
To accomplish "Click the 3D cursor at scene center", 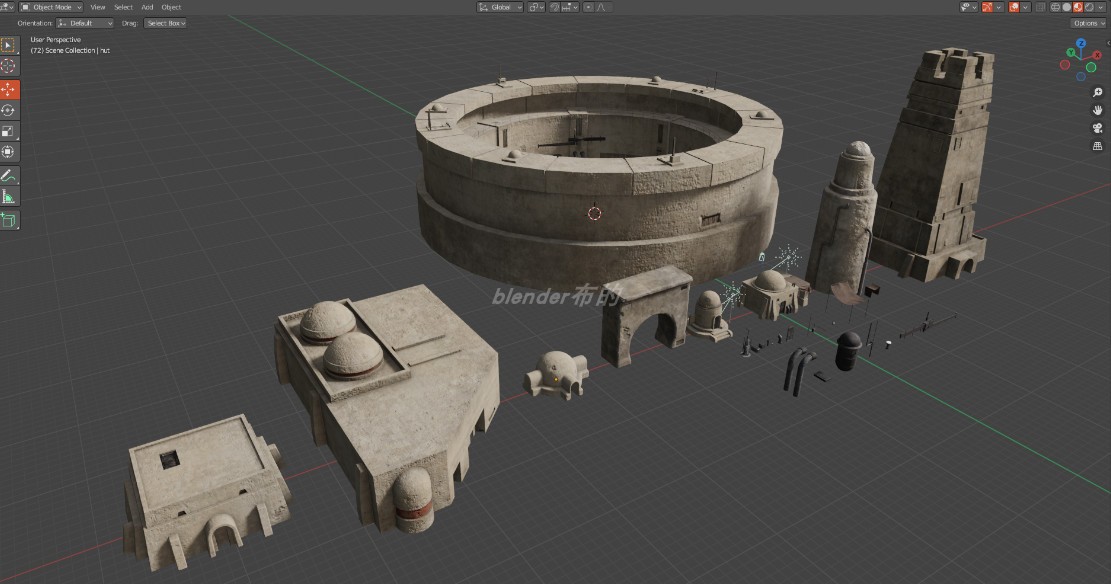I will pyautogui.click(x=594, y=213).
